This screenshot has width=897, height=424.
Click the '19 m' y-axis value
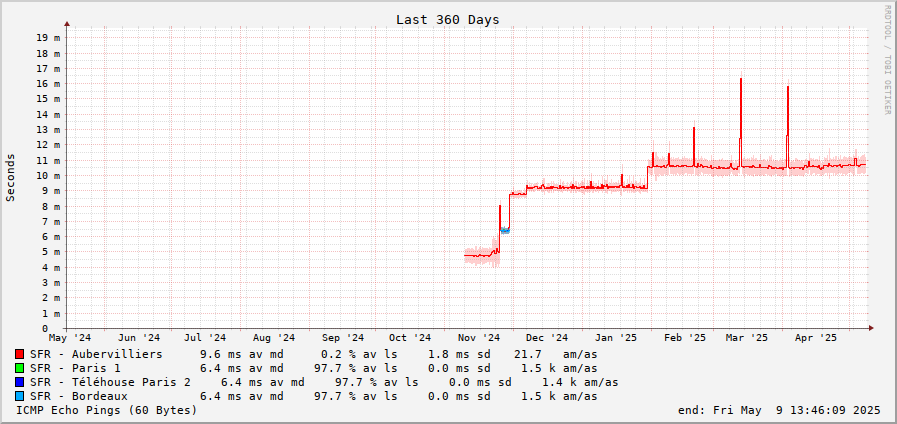point(48,38)
